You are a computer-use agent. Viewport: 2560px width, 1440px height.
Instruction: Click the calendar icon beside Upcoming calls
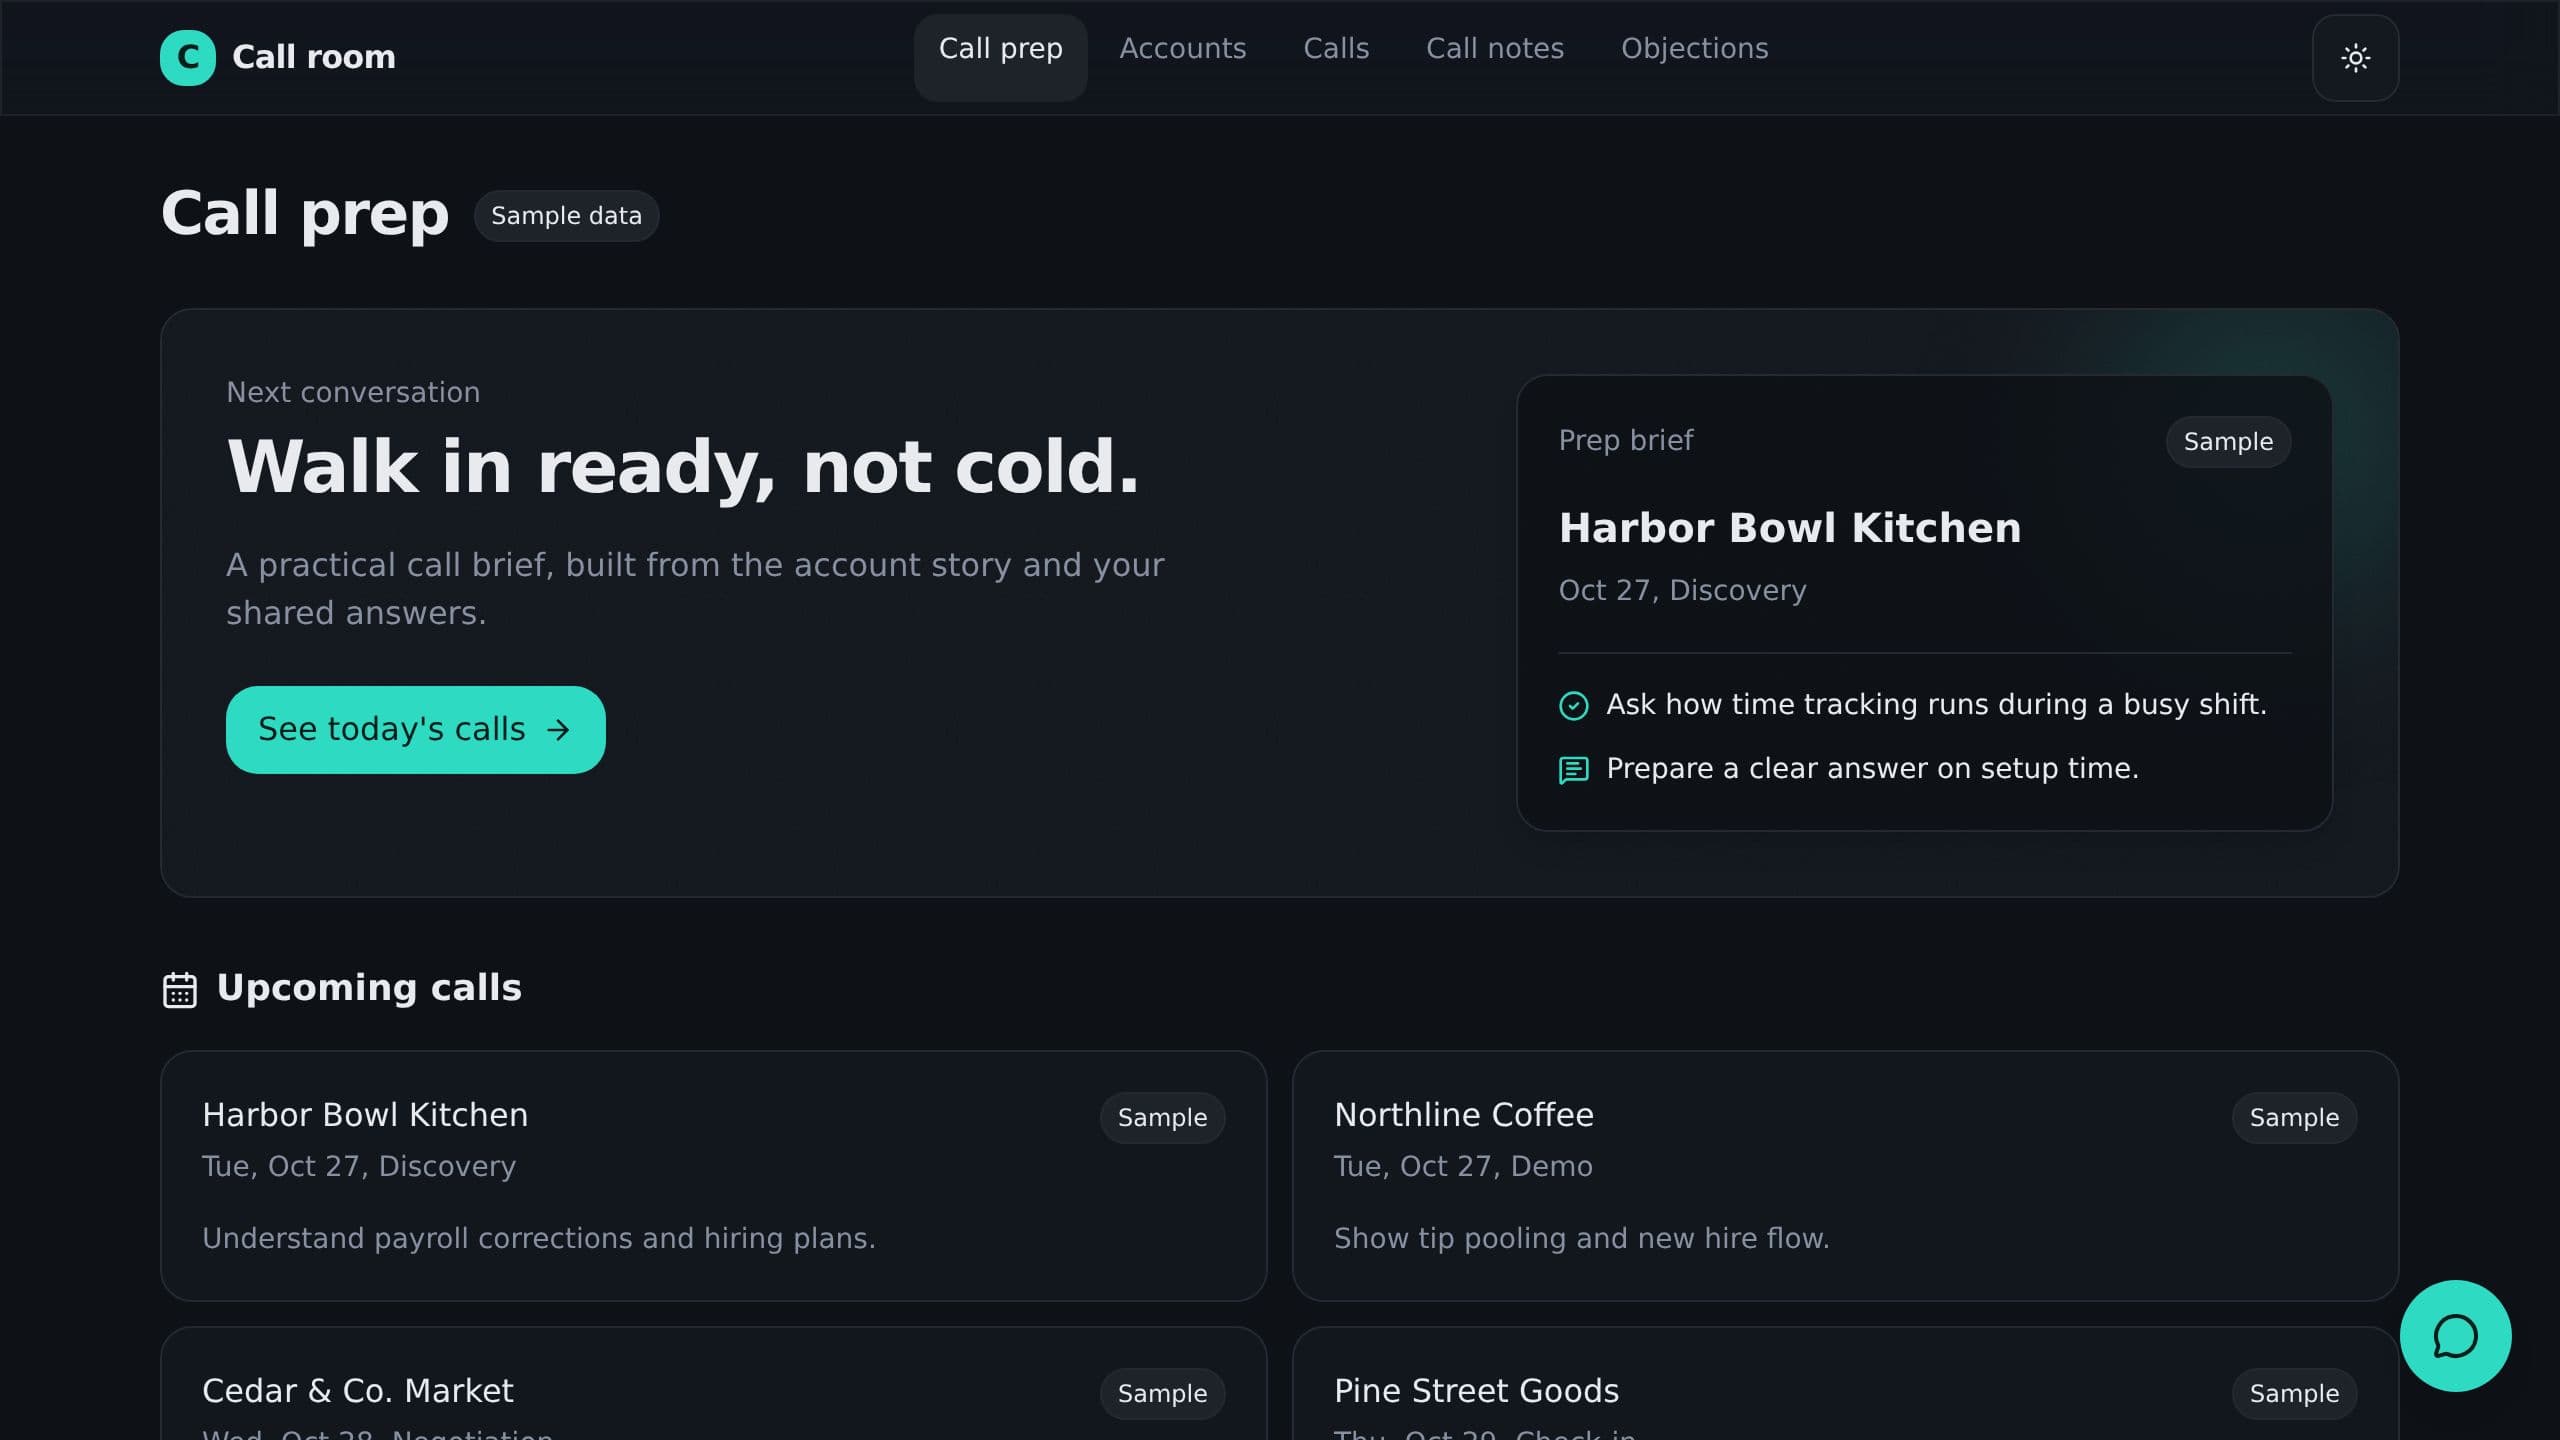(x=180, y=989)
